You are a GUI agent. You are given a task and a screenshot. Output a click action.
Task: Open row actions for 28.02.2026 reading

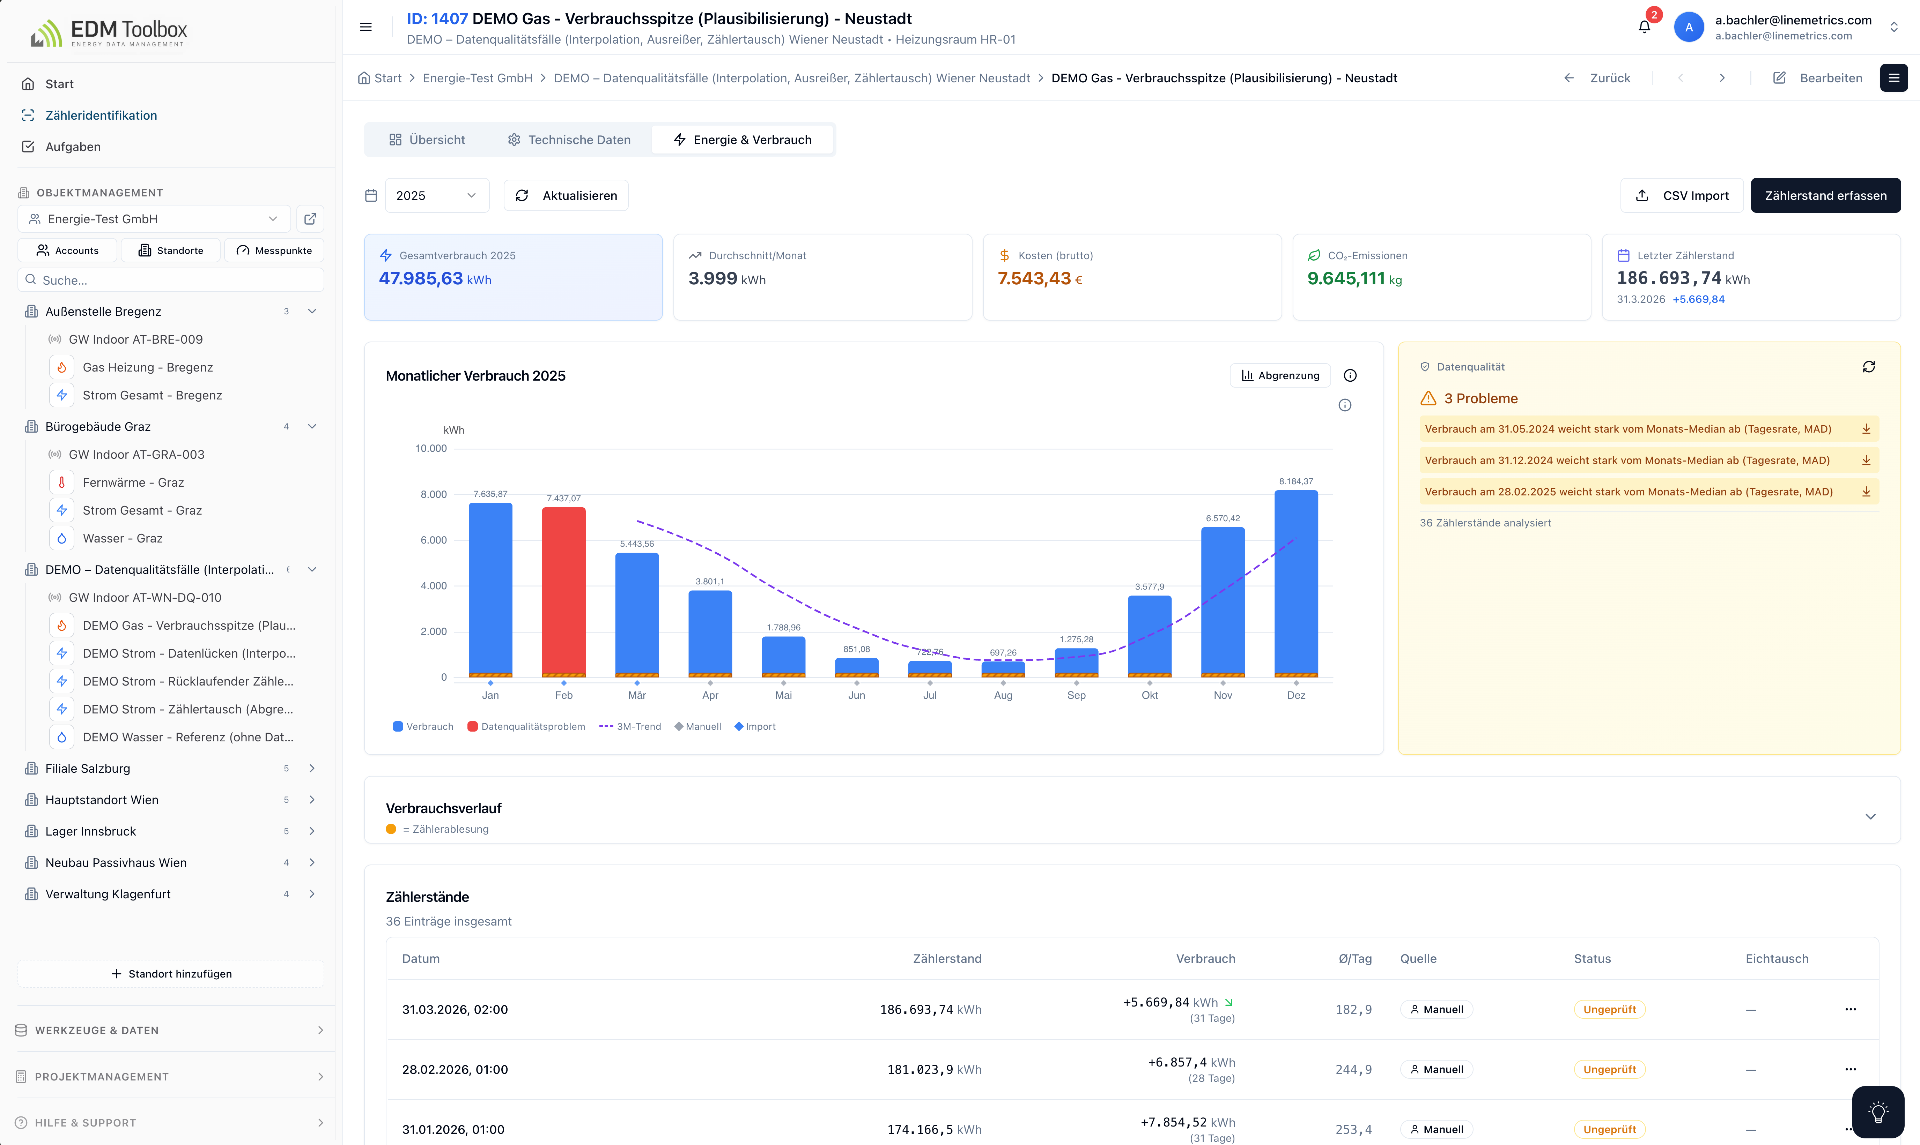click(1851, 1069)
